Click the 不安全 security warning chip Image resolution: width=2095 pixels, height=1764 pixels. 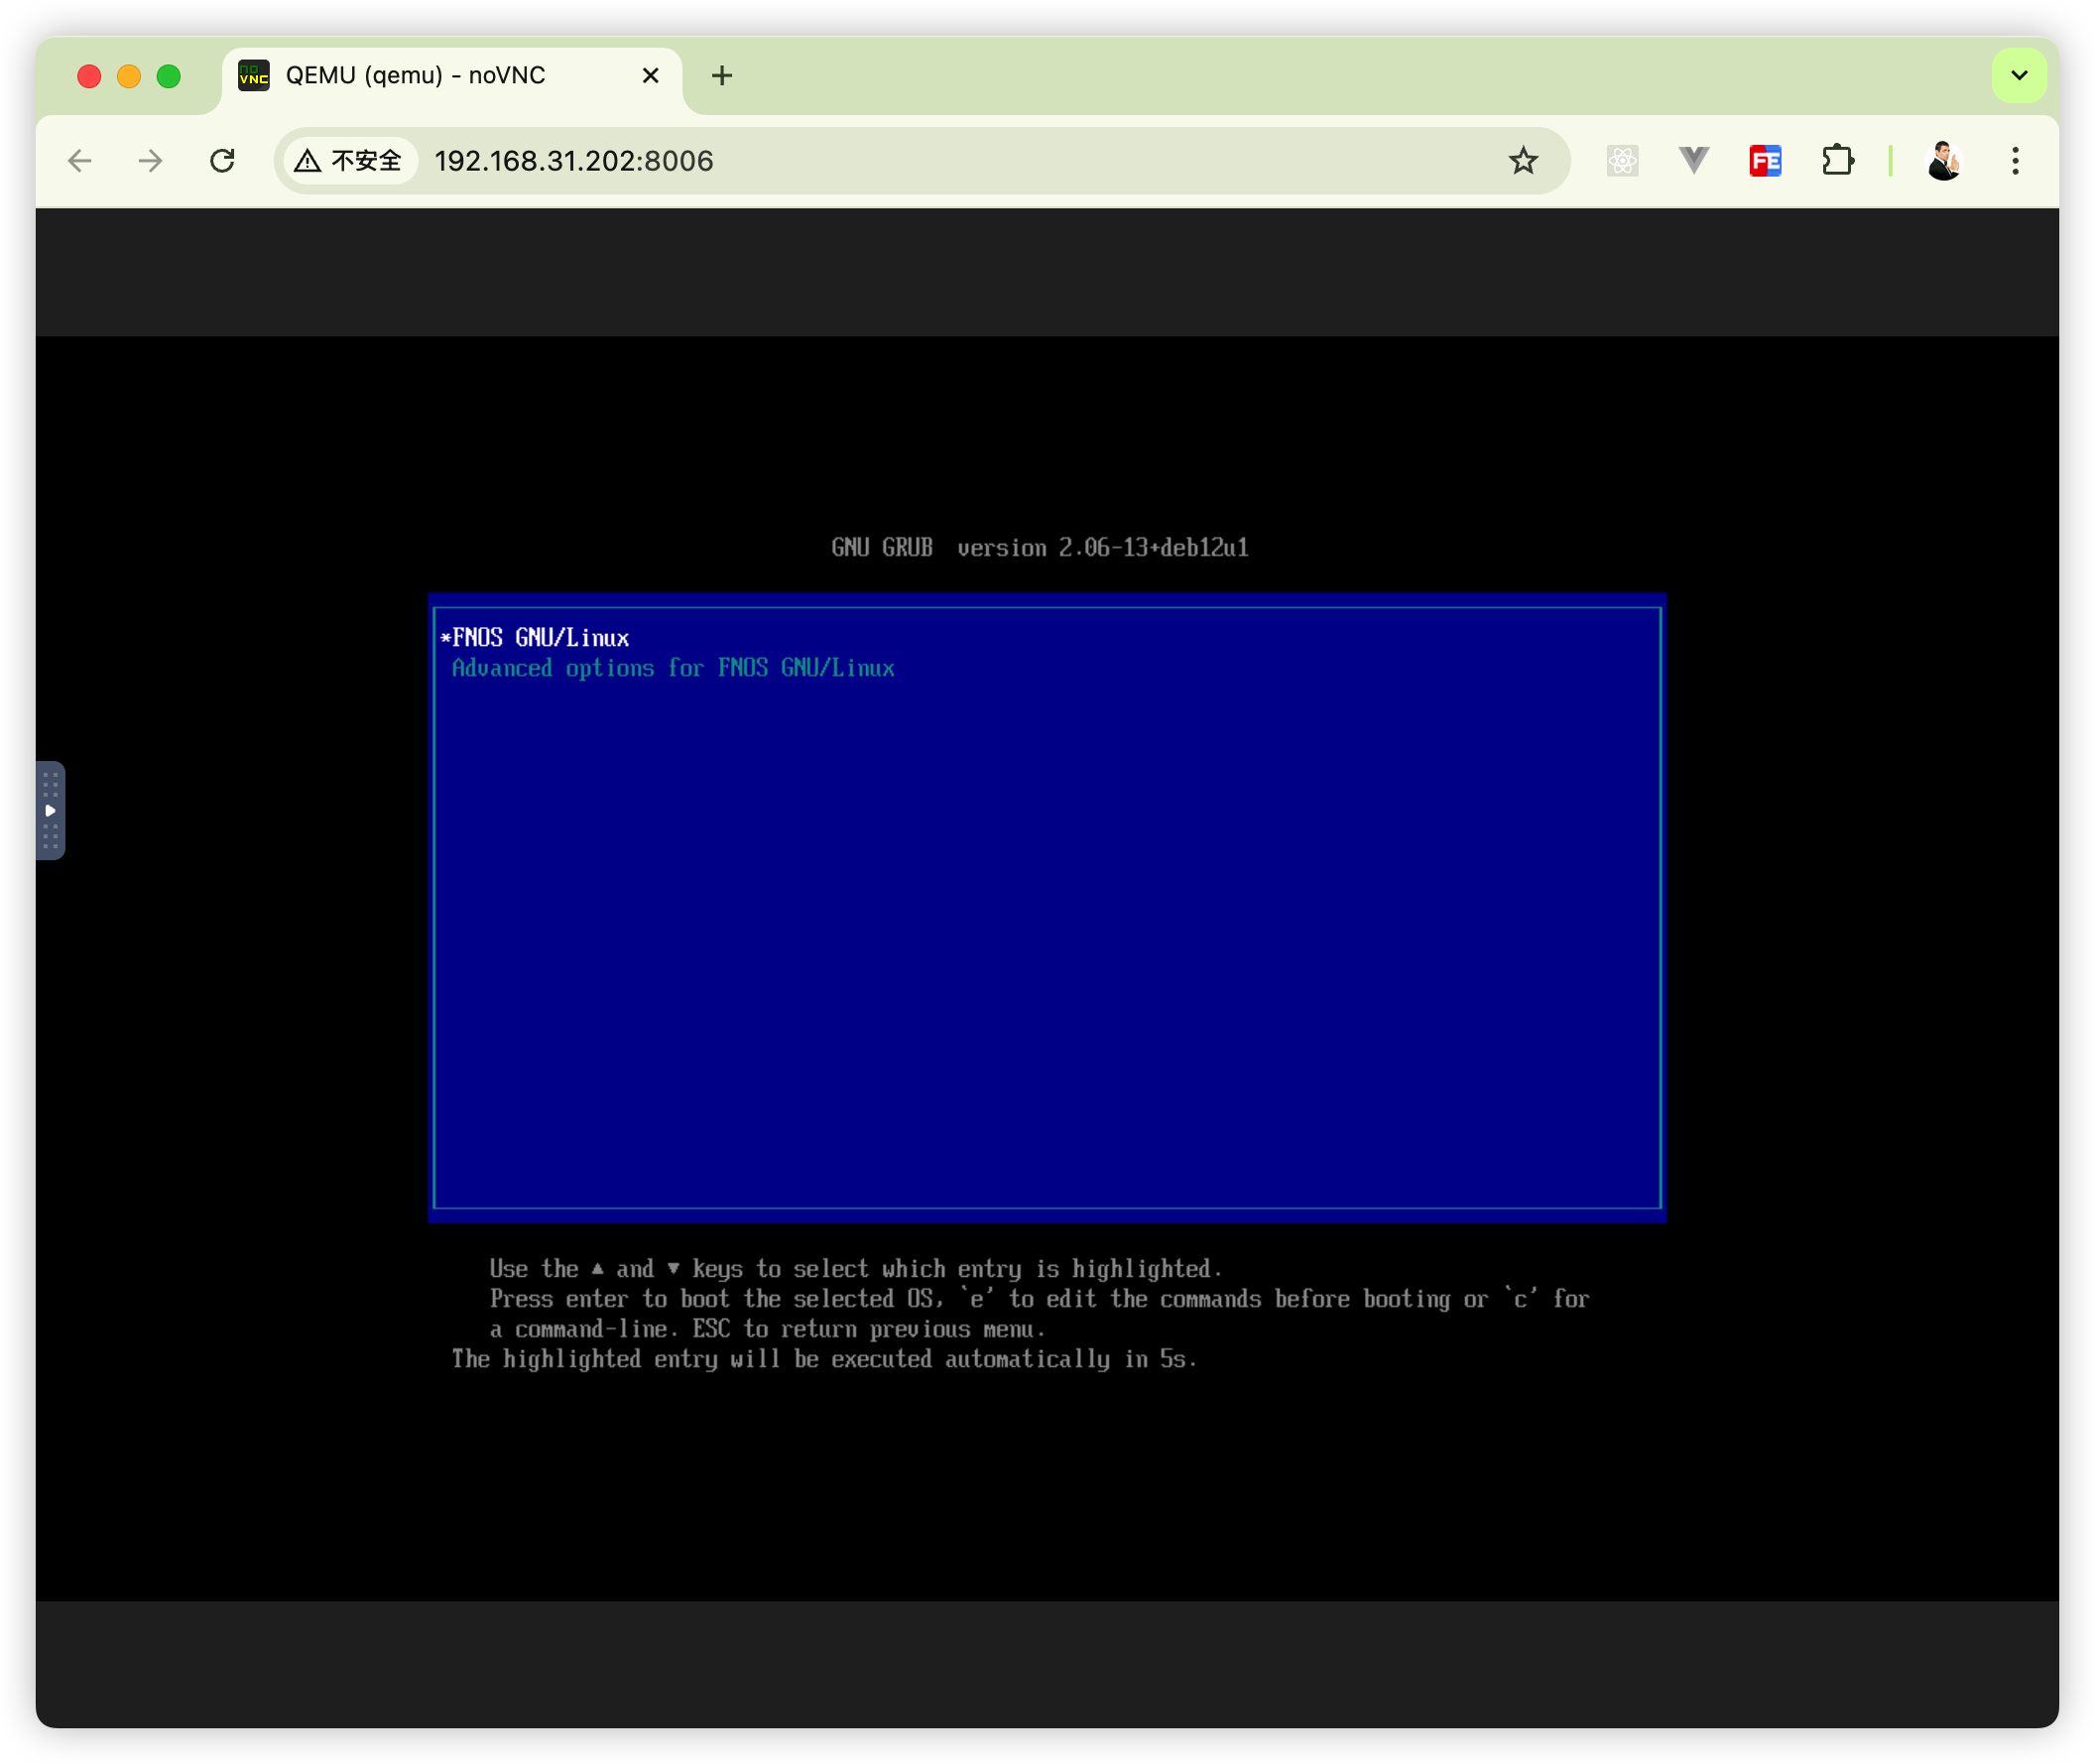tap(349, 161)
